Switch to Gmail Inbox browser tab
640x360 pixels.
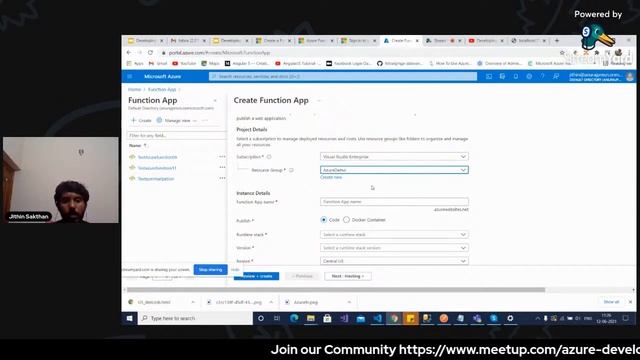tap(189, 41)
